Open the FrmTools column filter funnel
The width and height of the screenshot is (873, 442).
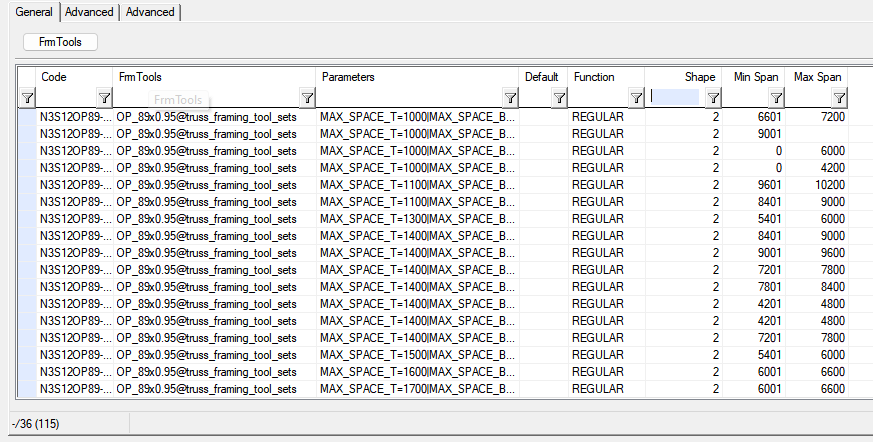[x=307, y=98]
